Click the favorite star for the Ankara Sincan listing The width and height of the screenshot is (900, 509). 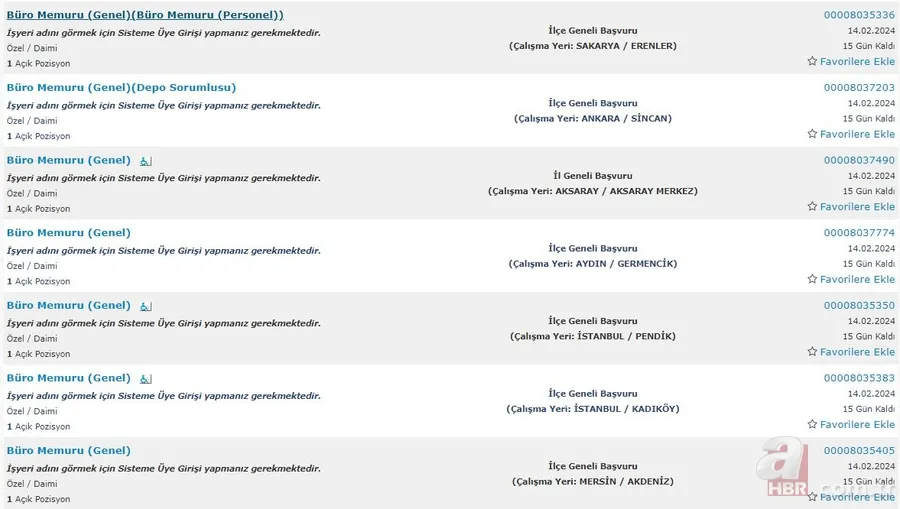click(x=812, y=134)
